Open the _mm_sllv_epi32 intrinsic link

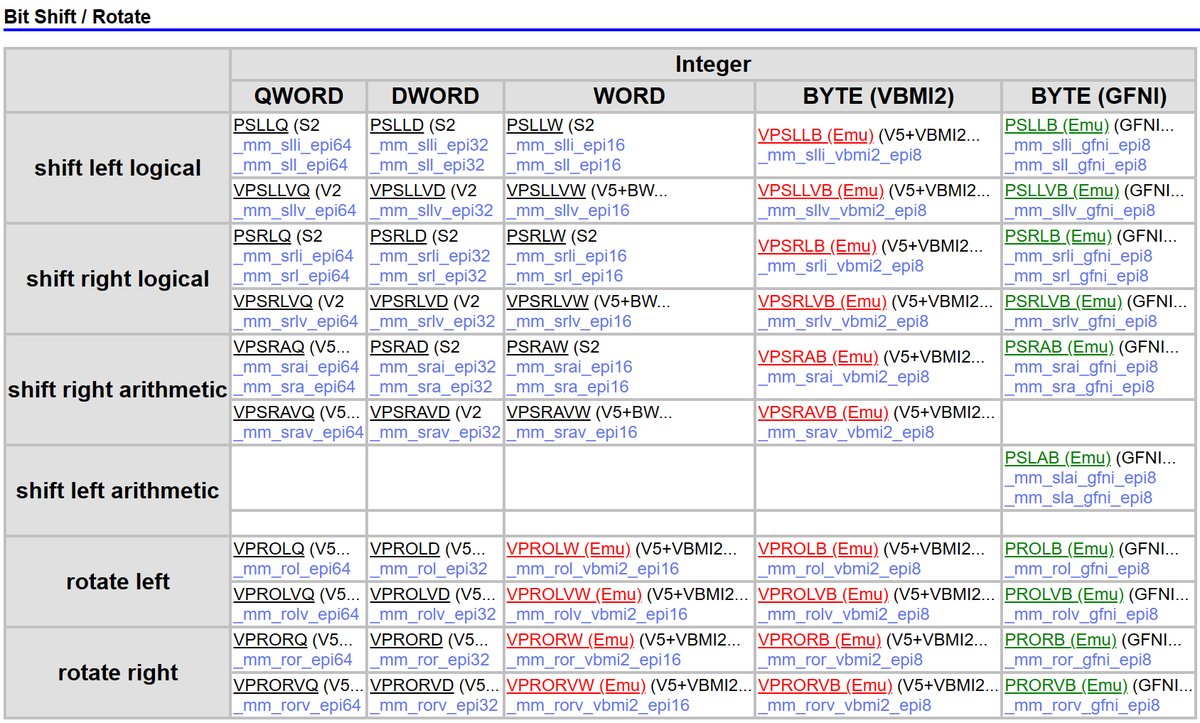pos(431,211)
